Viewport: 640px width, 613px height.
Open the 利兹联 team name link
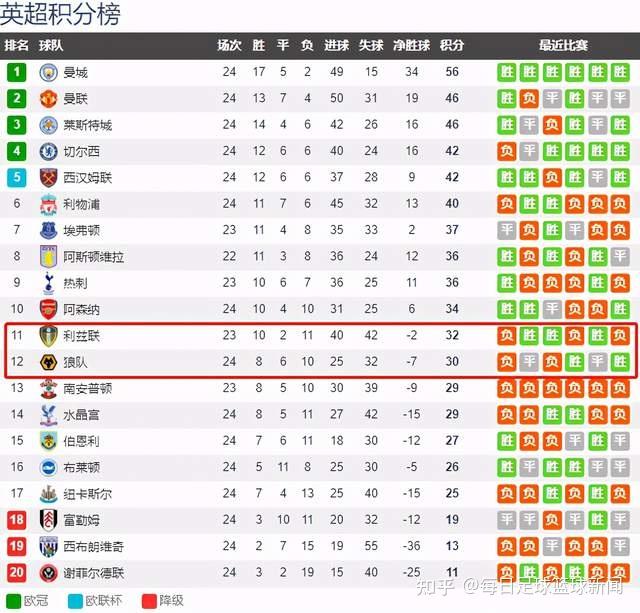point(82,336)
